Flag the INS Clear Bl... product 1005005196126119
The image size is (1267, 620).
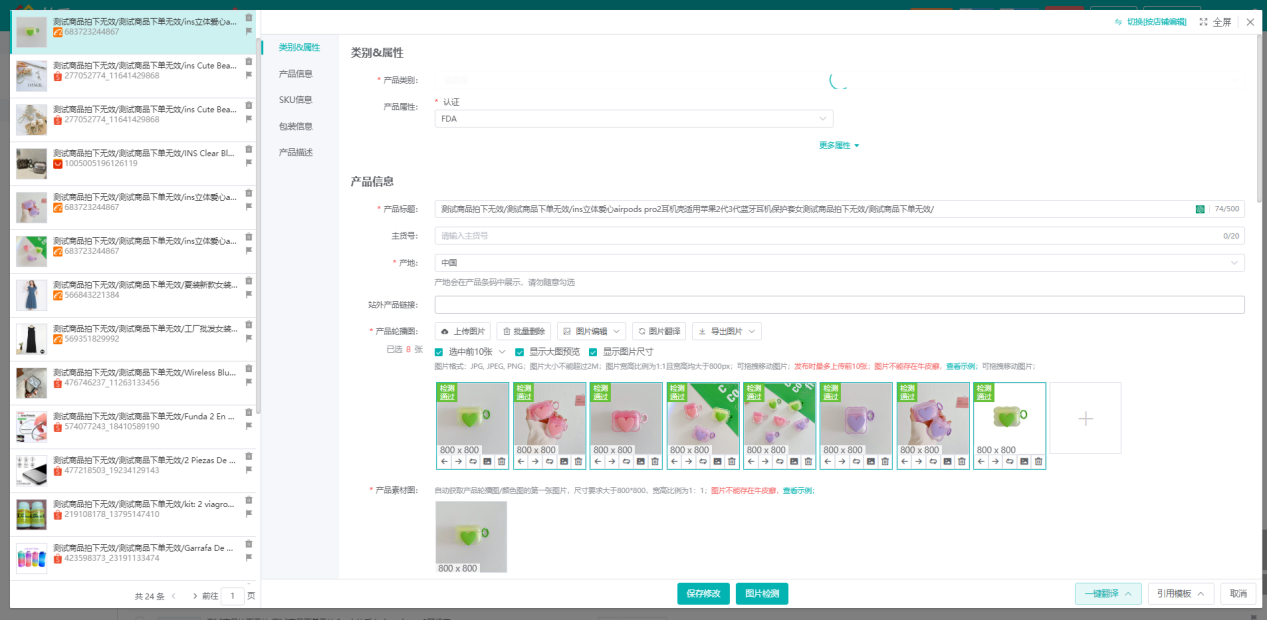coord(249,163)
